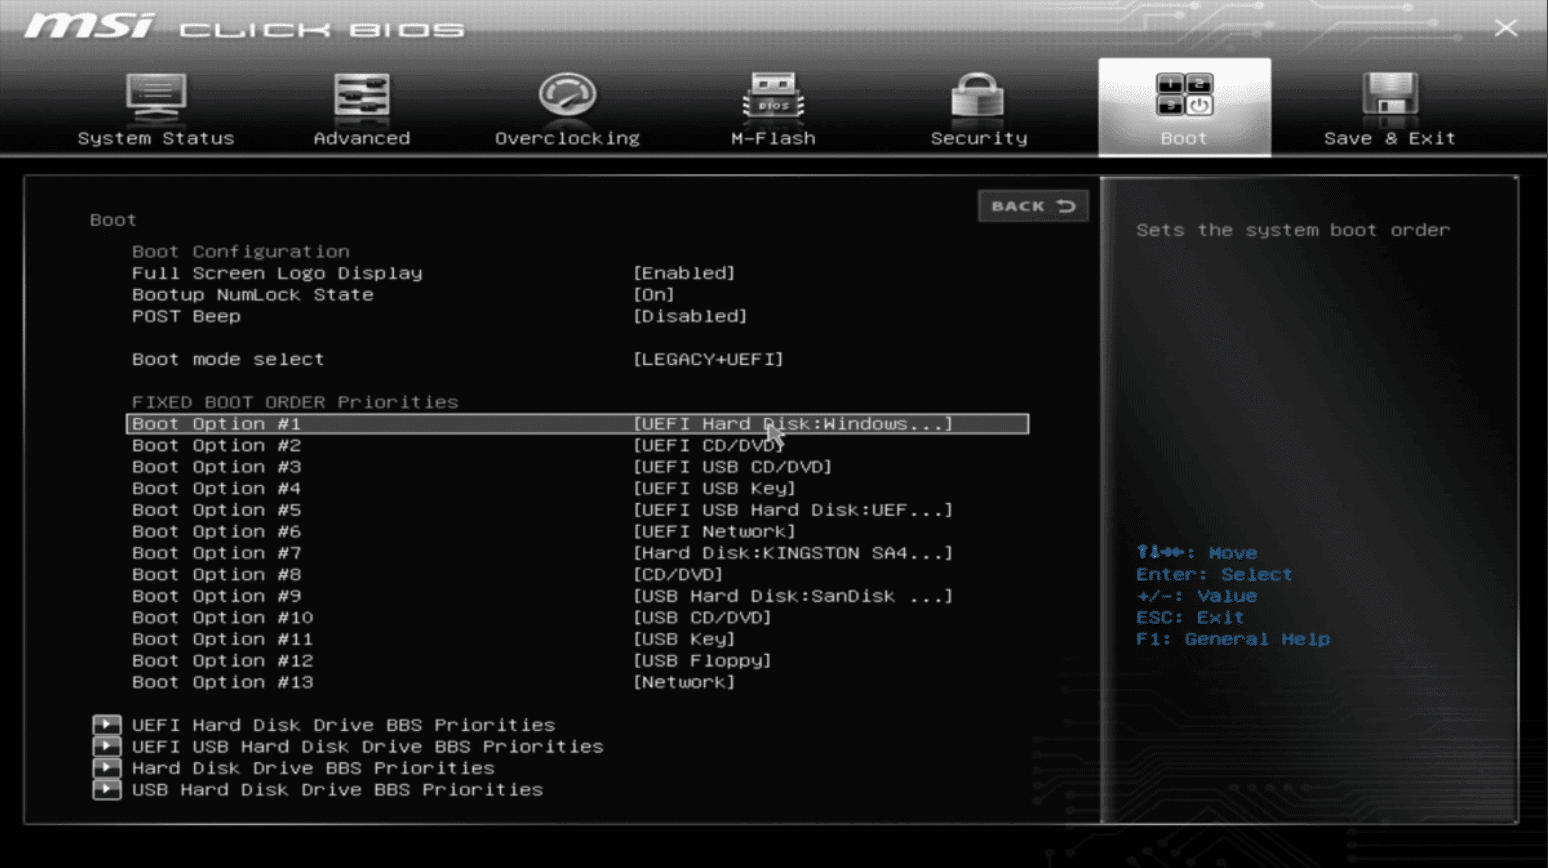Open the Save & Exit floppy icon
This screenshot has width=1548, height=868.
[1390, 96]
